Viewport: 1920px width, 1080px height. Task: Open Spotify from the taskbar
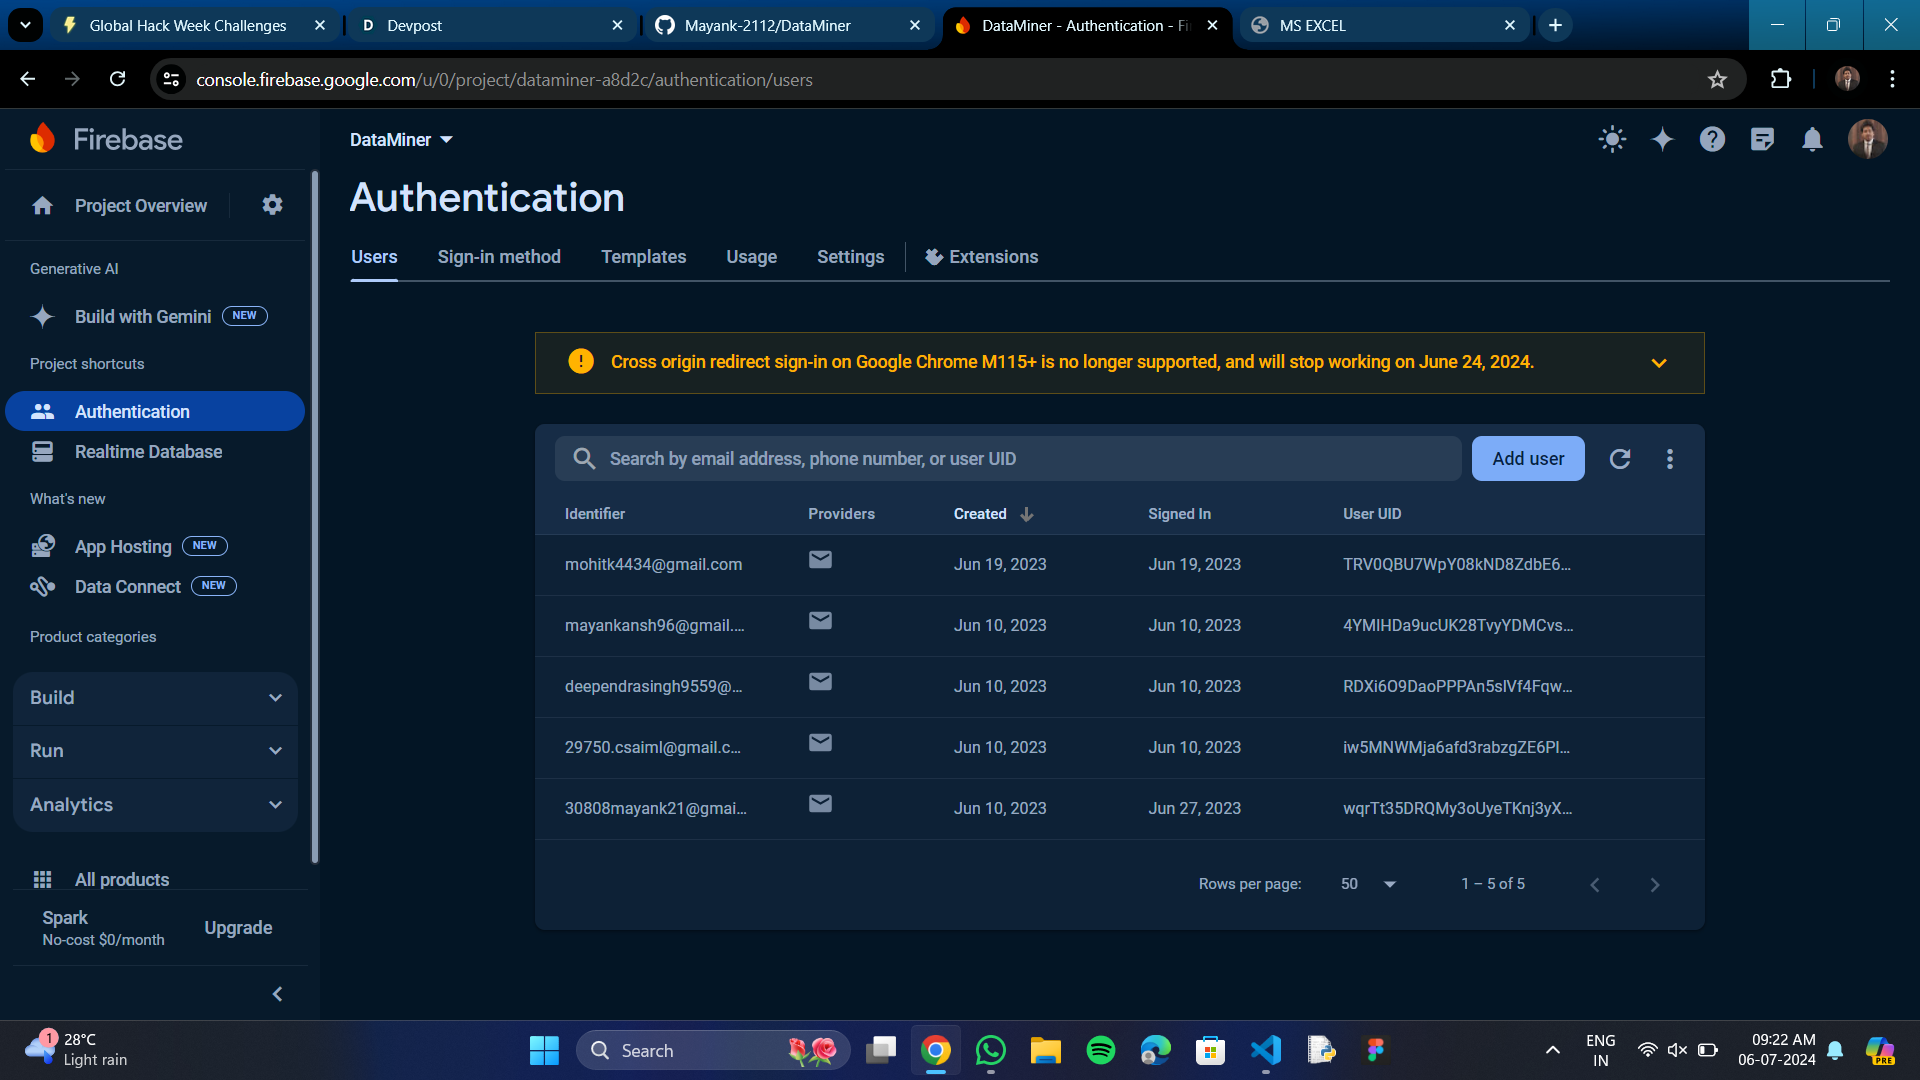[1100, 1050]
